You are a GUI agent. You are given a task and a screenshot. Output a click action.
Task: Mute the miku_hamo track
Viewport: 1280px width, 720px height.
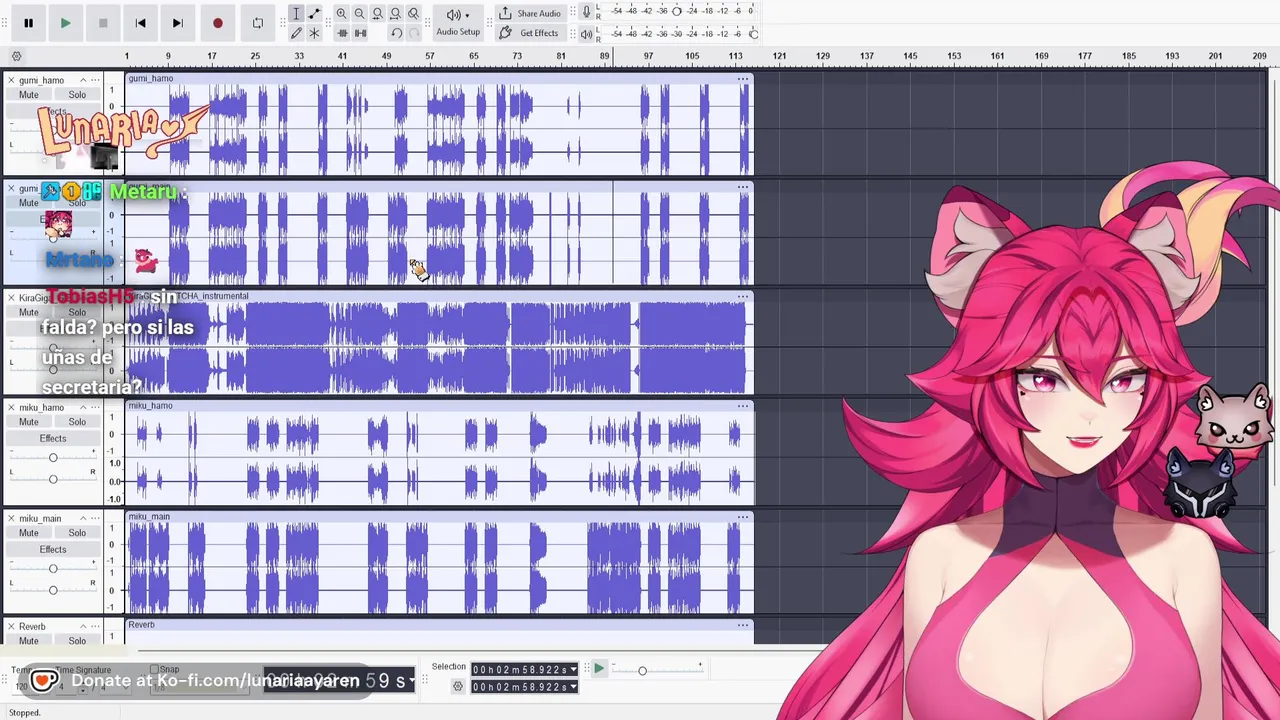pos(29,422)
